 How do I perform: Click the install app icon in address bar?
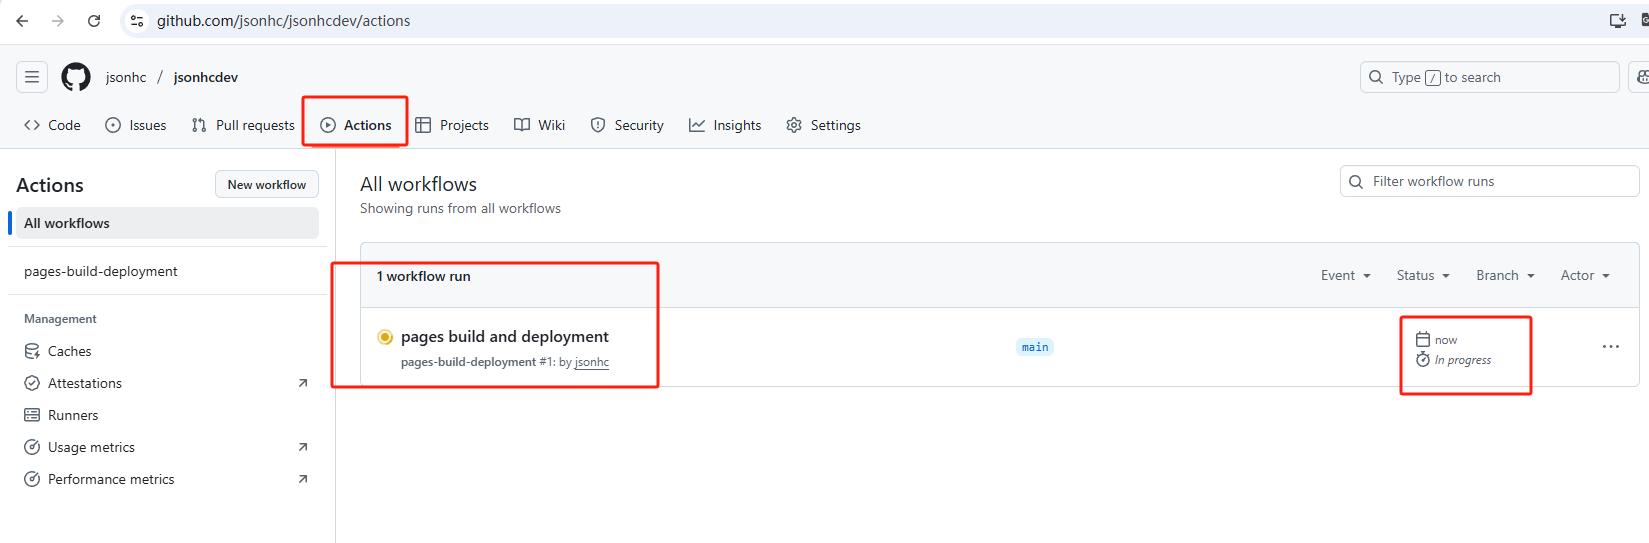tap(1617, 21)
